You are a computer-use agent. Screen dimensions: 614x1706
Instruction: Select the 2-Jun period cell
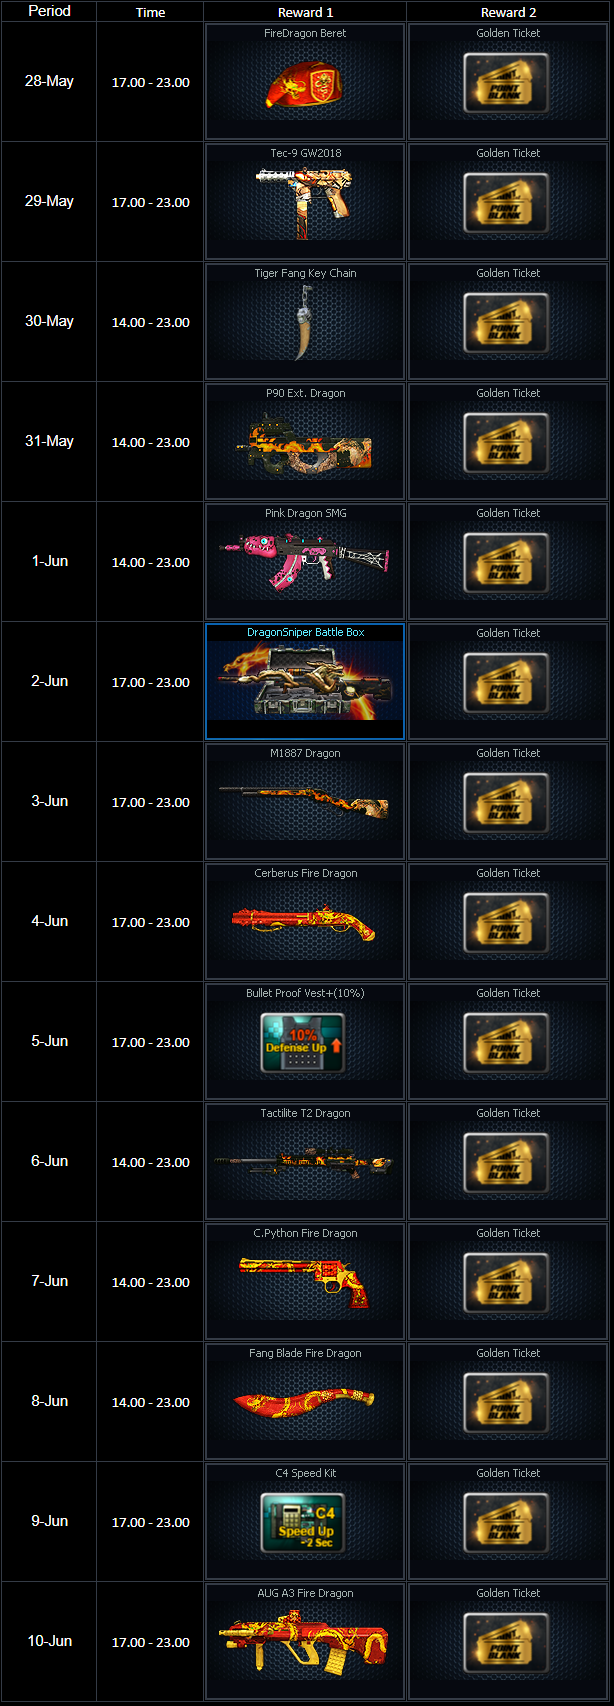(x=49, y=681)
